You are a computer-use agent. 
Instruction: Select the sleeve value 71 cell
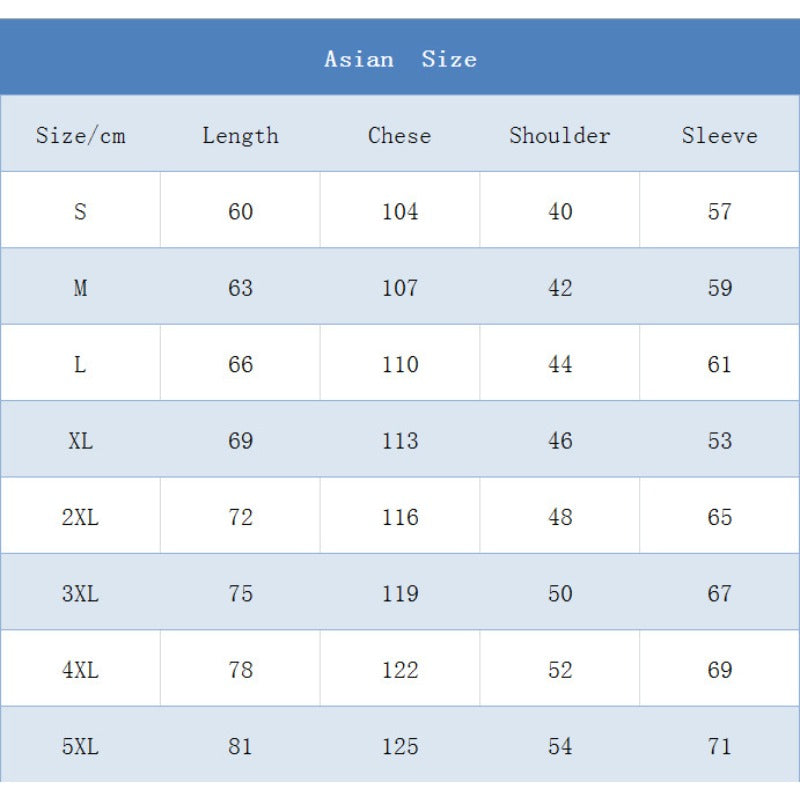point(720,746)
